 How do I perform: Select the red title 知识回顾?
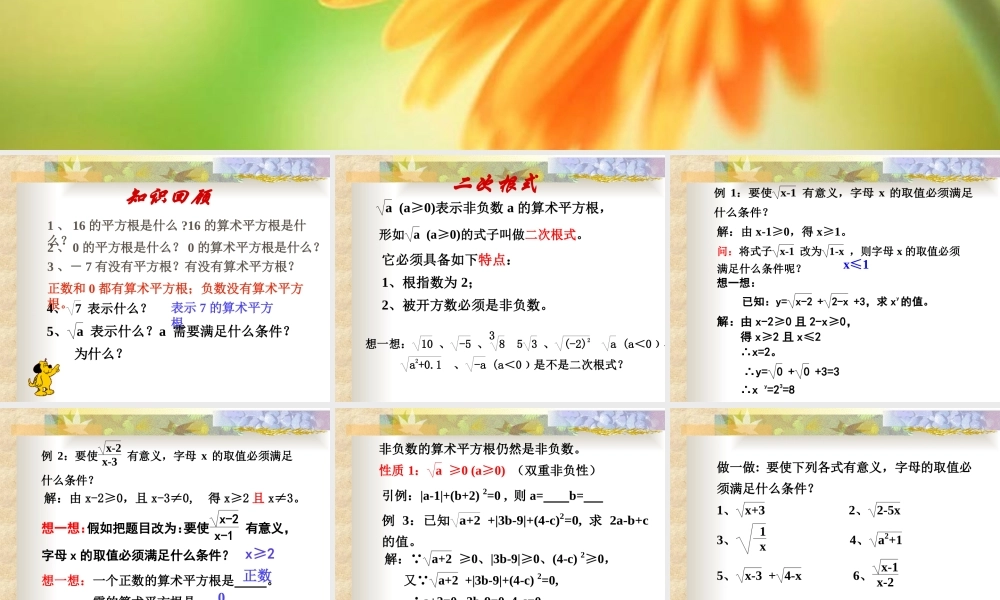(169, 196)
